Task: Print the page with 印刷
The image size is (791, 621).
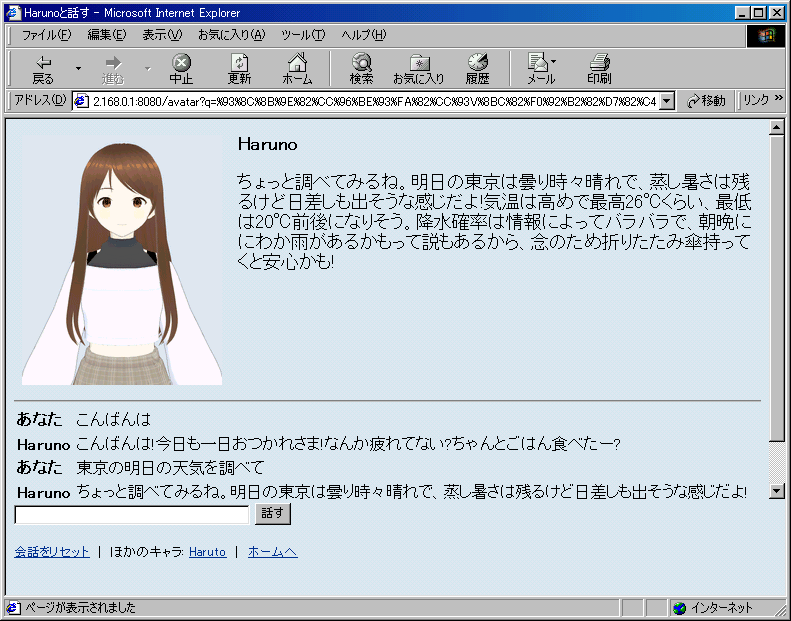Action: click(599, 70)
